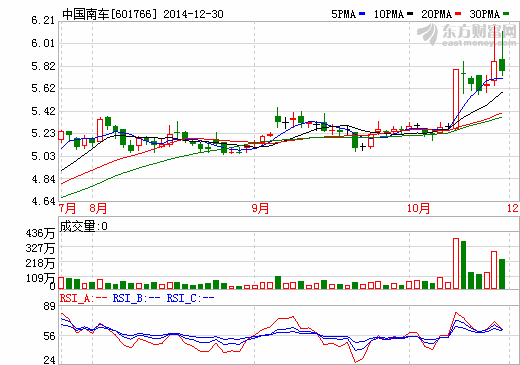Click the tallest red volume bar
520x365 pixels.
(x=456, y=263)
